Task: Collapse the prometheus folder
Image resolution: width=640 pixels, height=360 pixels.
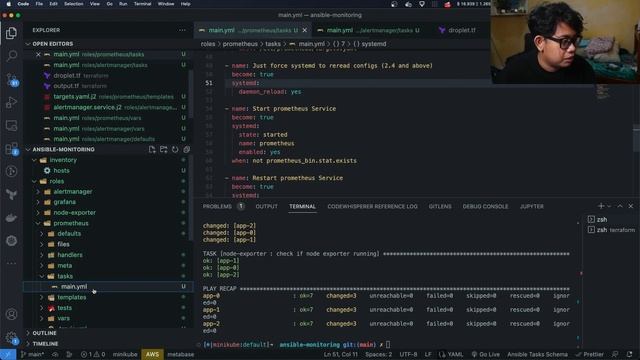Action: (x=39, y=223)
